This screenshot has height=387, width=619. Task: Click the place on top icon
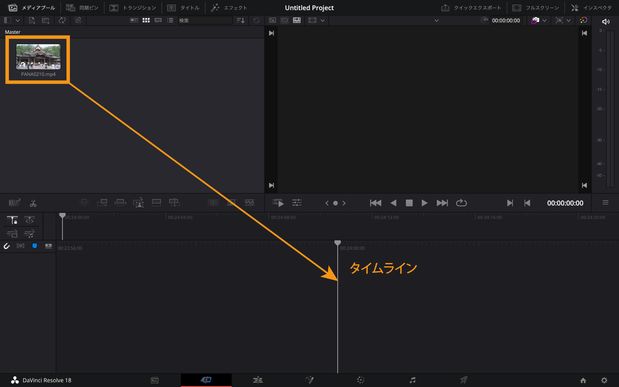tap(156, 203)
